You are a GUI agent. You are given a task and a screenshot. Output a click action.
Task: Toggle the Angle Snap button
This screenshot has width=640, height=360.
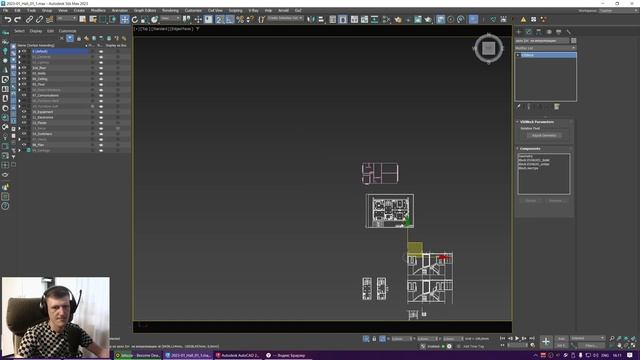[230, 19]
